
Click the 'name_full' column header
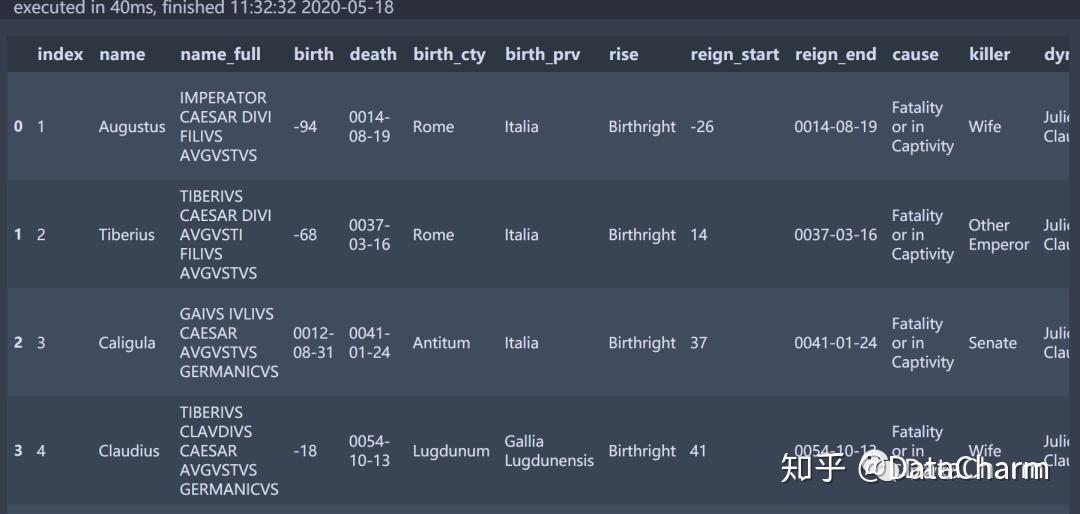220,54
